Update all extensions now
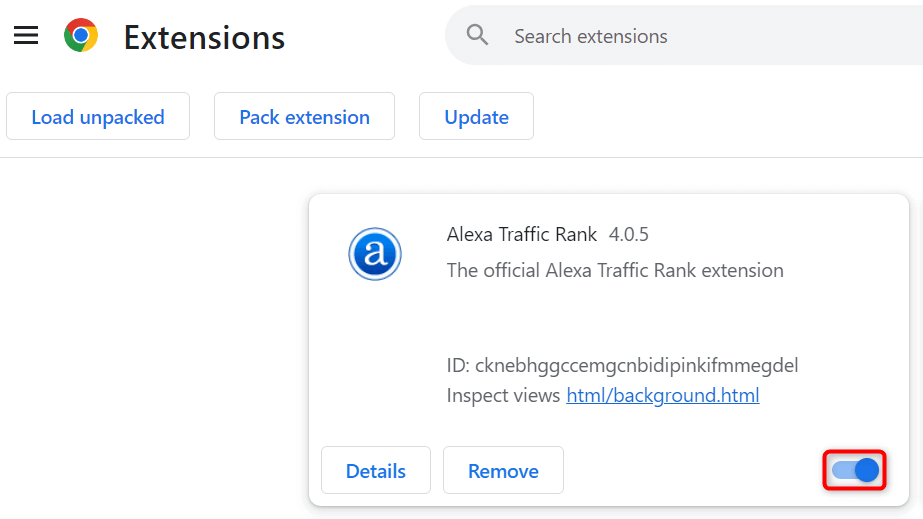Screen dimensions: 923x519 tap(476, 117)
